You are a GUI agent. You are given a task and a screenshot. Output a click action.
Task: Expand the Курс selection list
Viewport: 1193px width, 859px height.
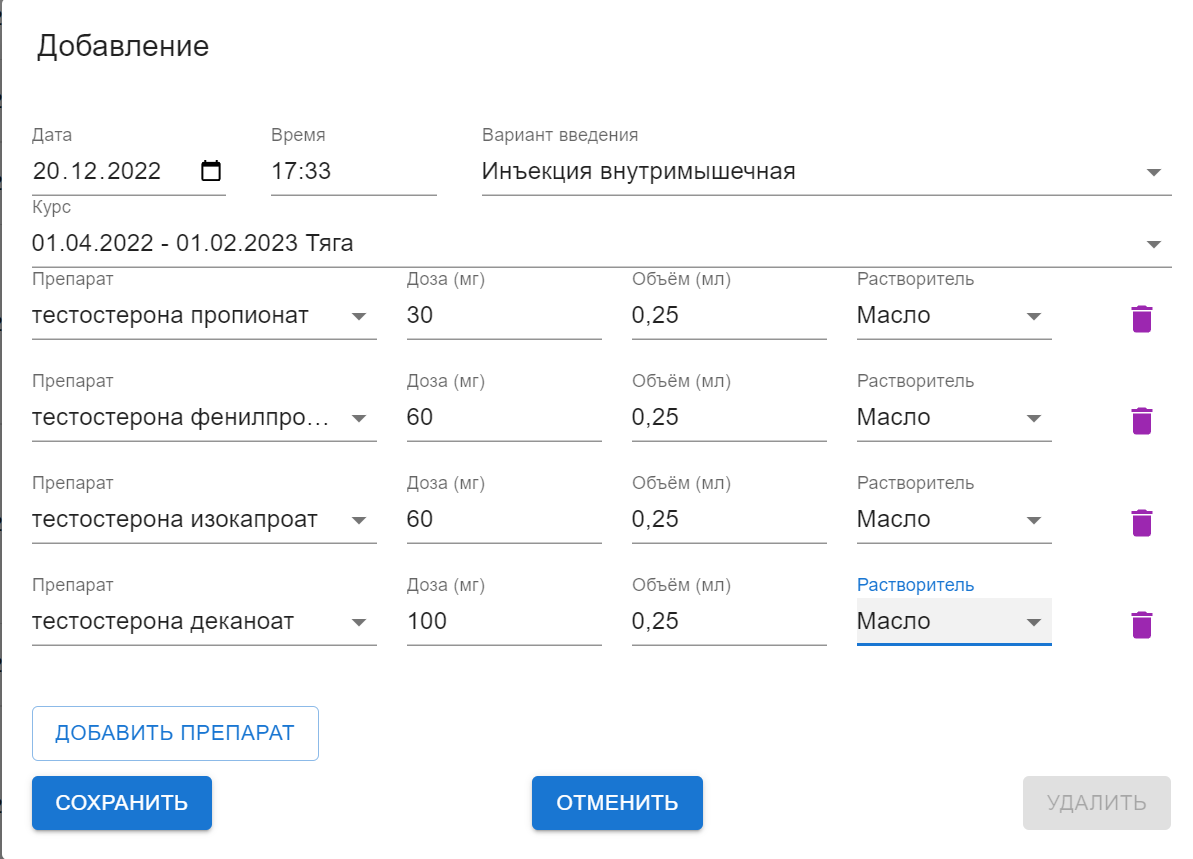[x=1154, y=242]
